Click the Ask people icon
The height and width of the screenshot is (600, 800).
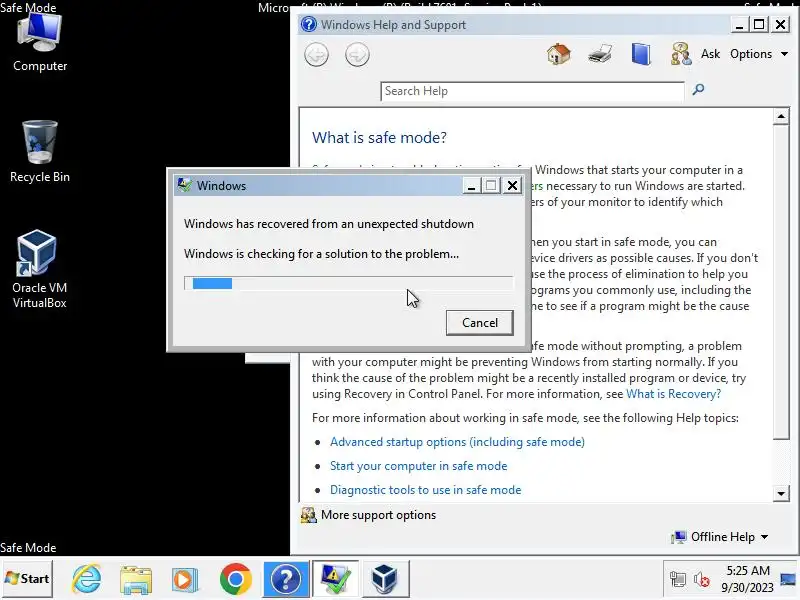(681, 54)
